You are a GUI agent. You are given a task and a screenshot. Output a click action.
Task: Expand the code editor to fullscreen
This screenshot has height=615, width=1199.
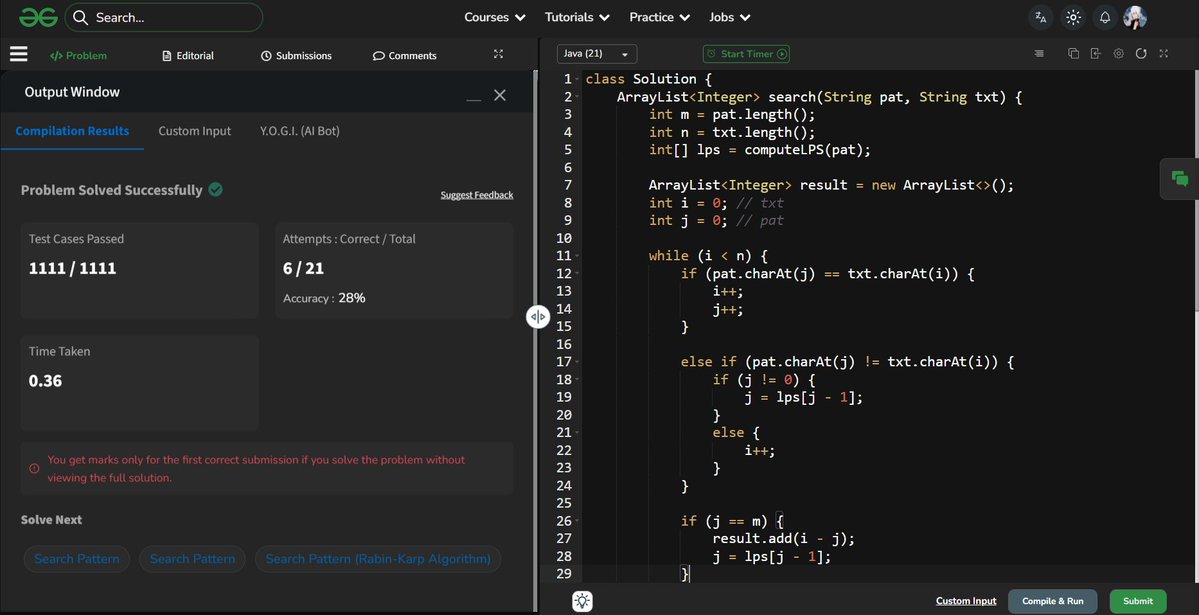tap(1164, 54)
